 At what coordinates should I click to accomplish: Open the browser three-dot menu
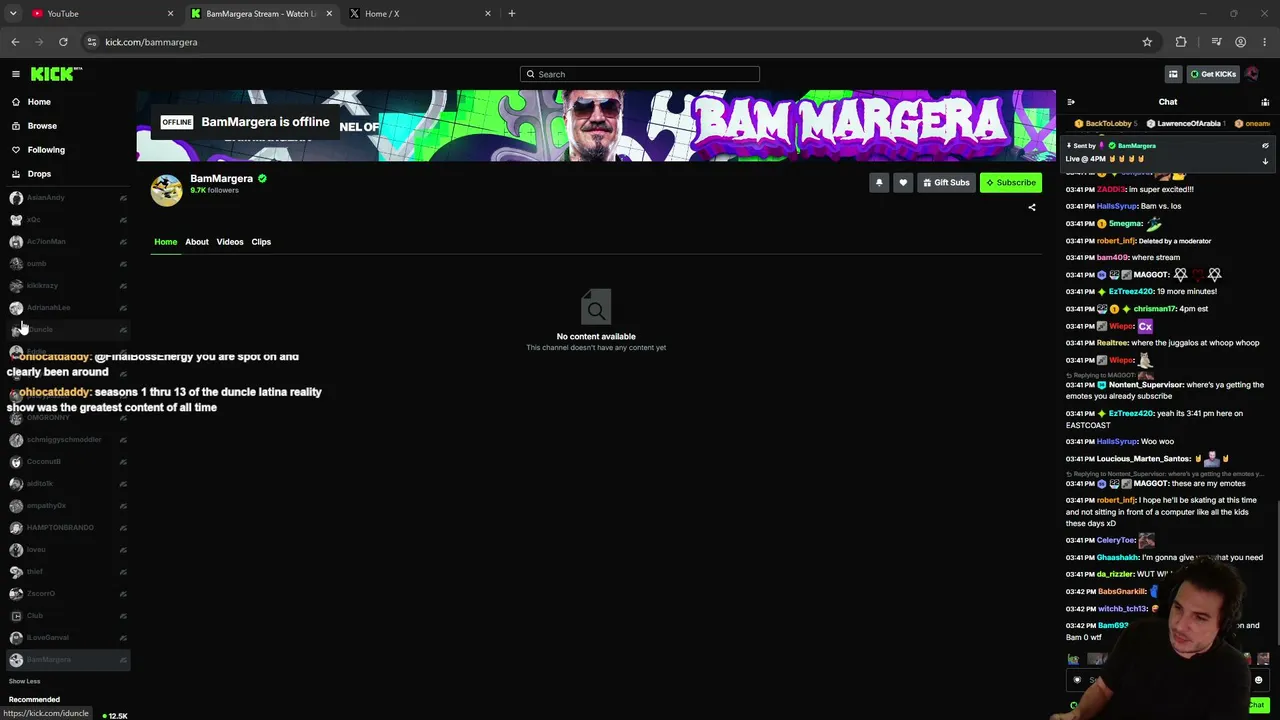pyautogui.click(x=1265, y=42)
